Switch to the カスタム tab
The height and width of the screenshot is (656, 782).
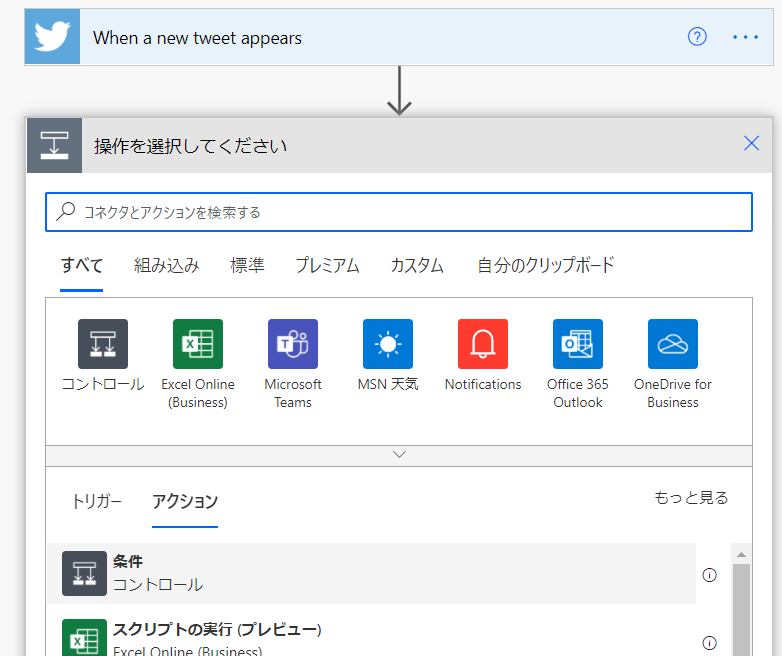(417, 265)
